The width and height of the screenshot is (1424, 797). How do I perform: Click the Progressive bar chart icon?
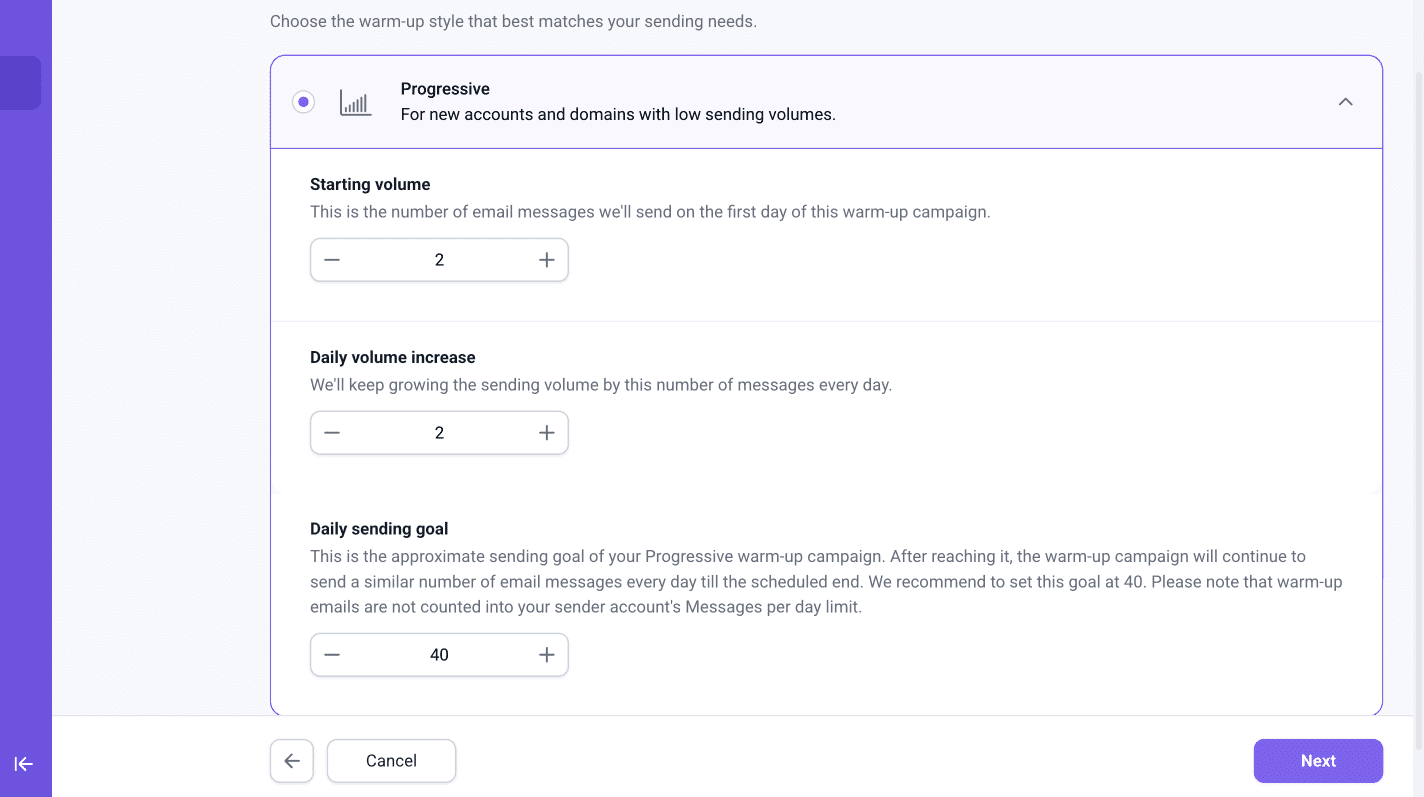tap(355, 102)
